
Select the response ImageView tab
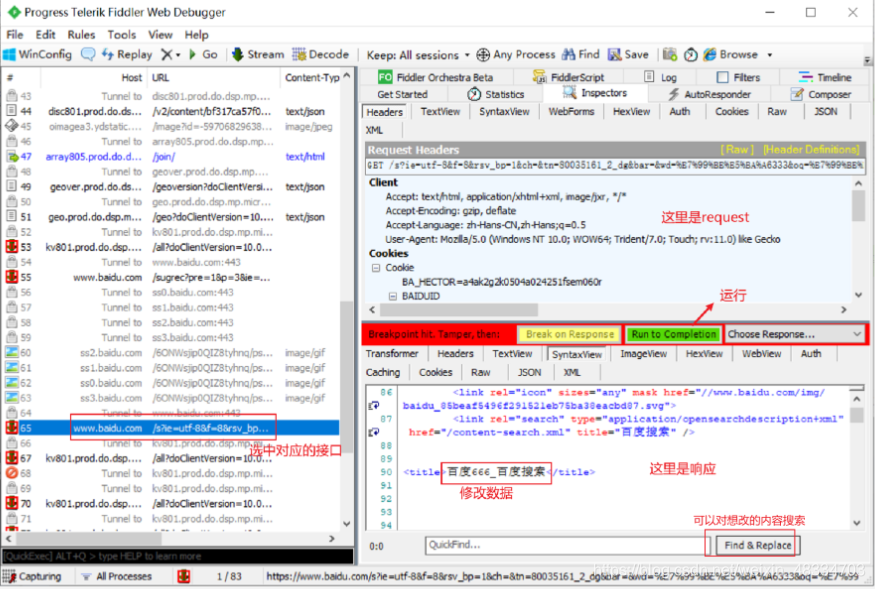[x=643, y=353]
